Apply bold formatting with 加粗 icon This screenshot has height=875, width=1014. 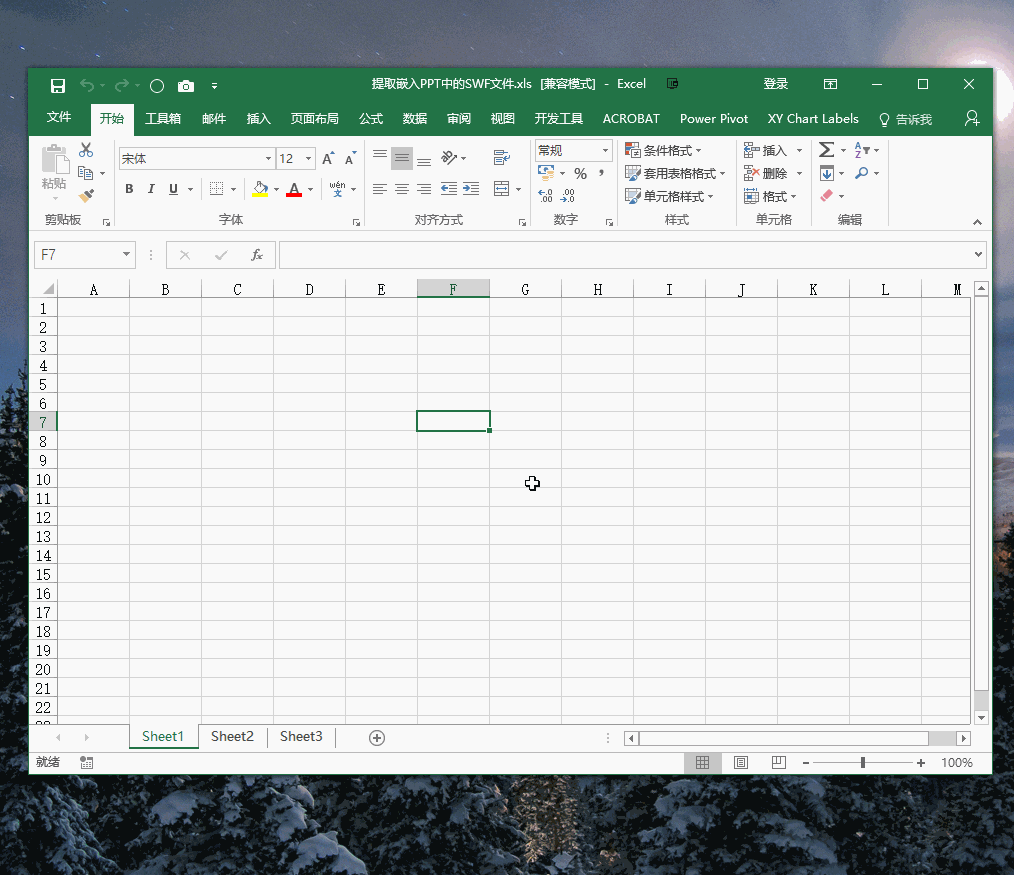pos(128,188)
